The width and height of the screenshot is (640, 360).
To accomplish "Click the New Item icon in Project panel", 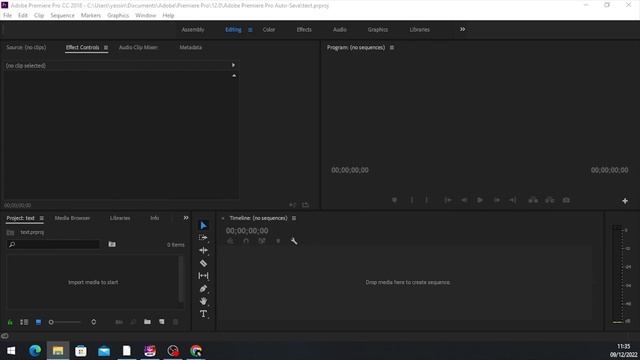I will tap(162, 322).
